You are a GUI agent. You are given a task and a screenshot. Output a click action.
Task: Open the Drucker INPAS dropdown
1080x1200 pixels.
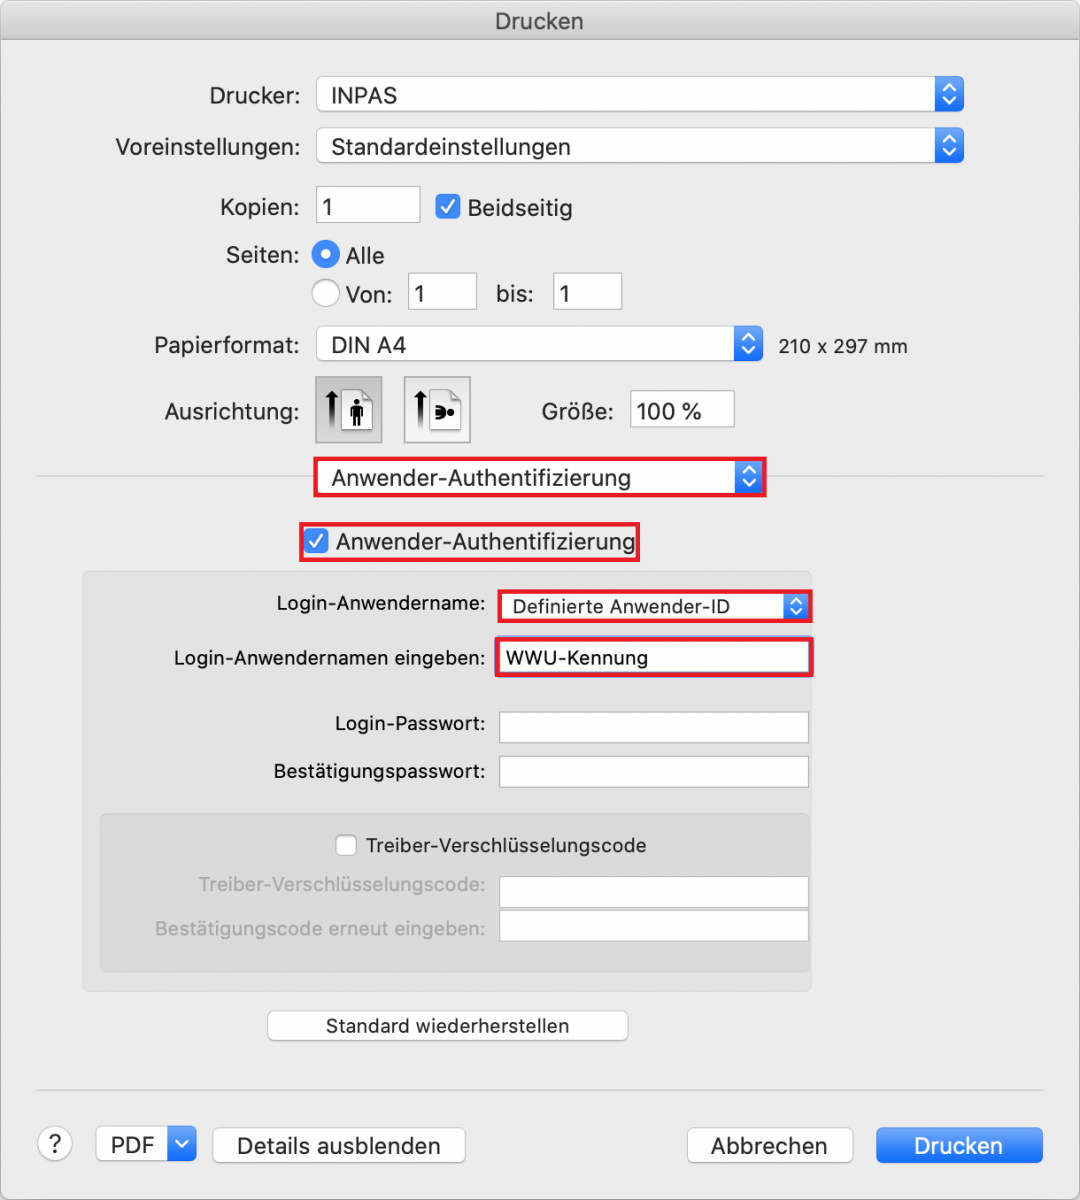[640, 95]
